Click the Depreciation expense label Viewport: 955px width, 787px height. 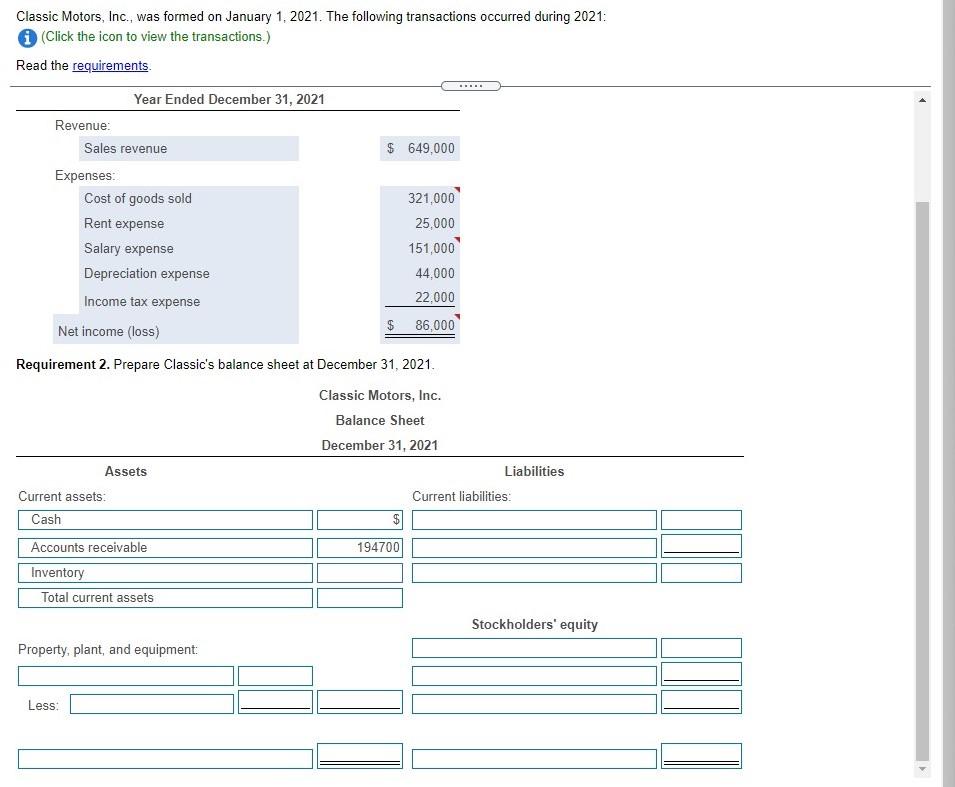[147, 274]
